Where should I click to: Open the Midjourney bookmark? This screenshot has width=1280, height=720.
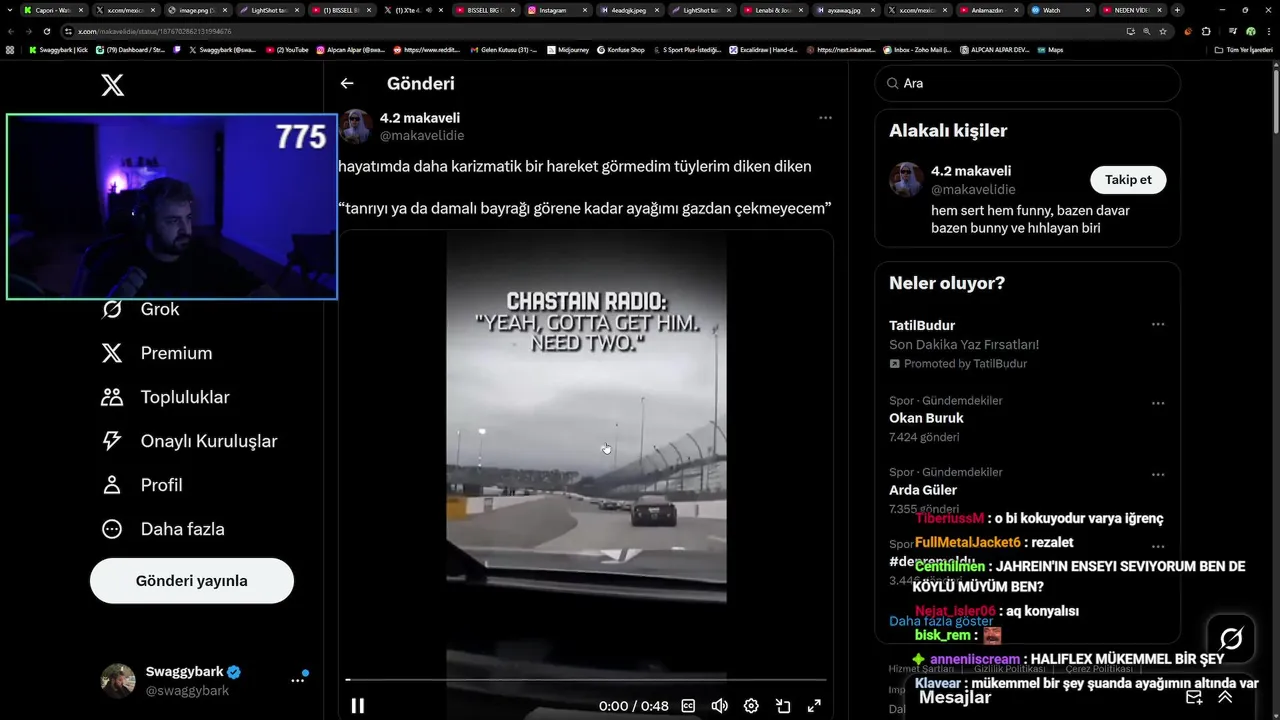click(x=567, y=49)
